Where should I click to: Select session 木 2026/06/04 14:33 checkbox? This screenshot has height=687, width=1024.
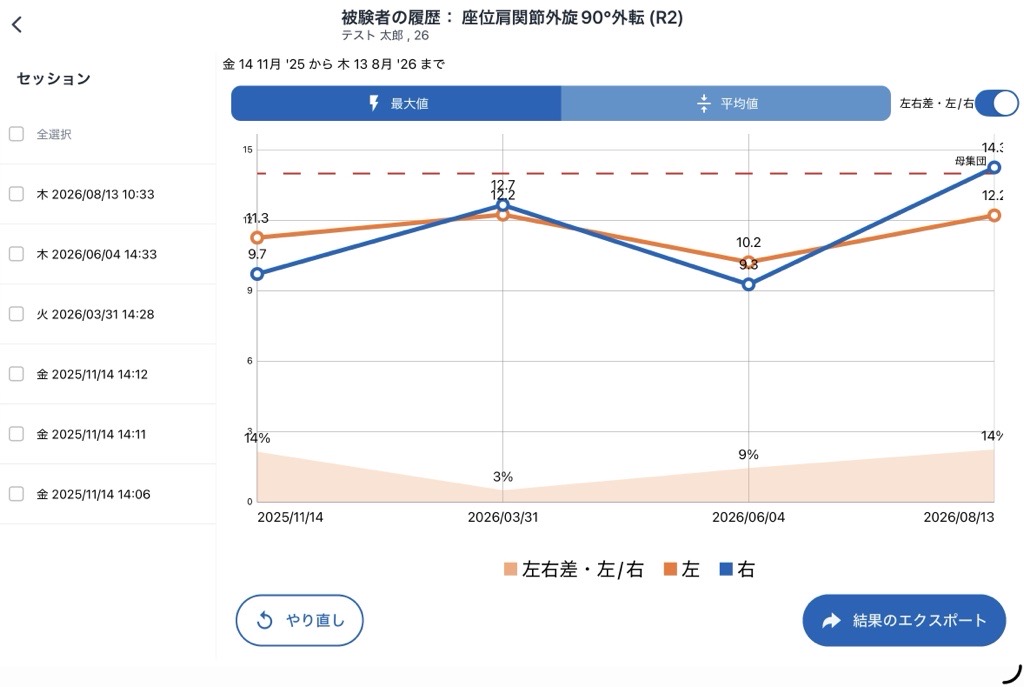(x=16, y=254)
